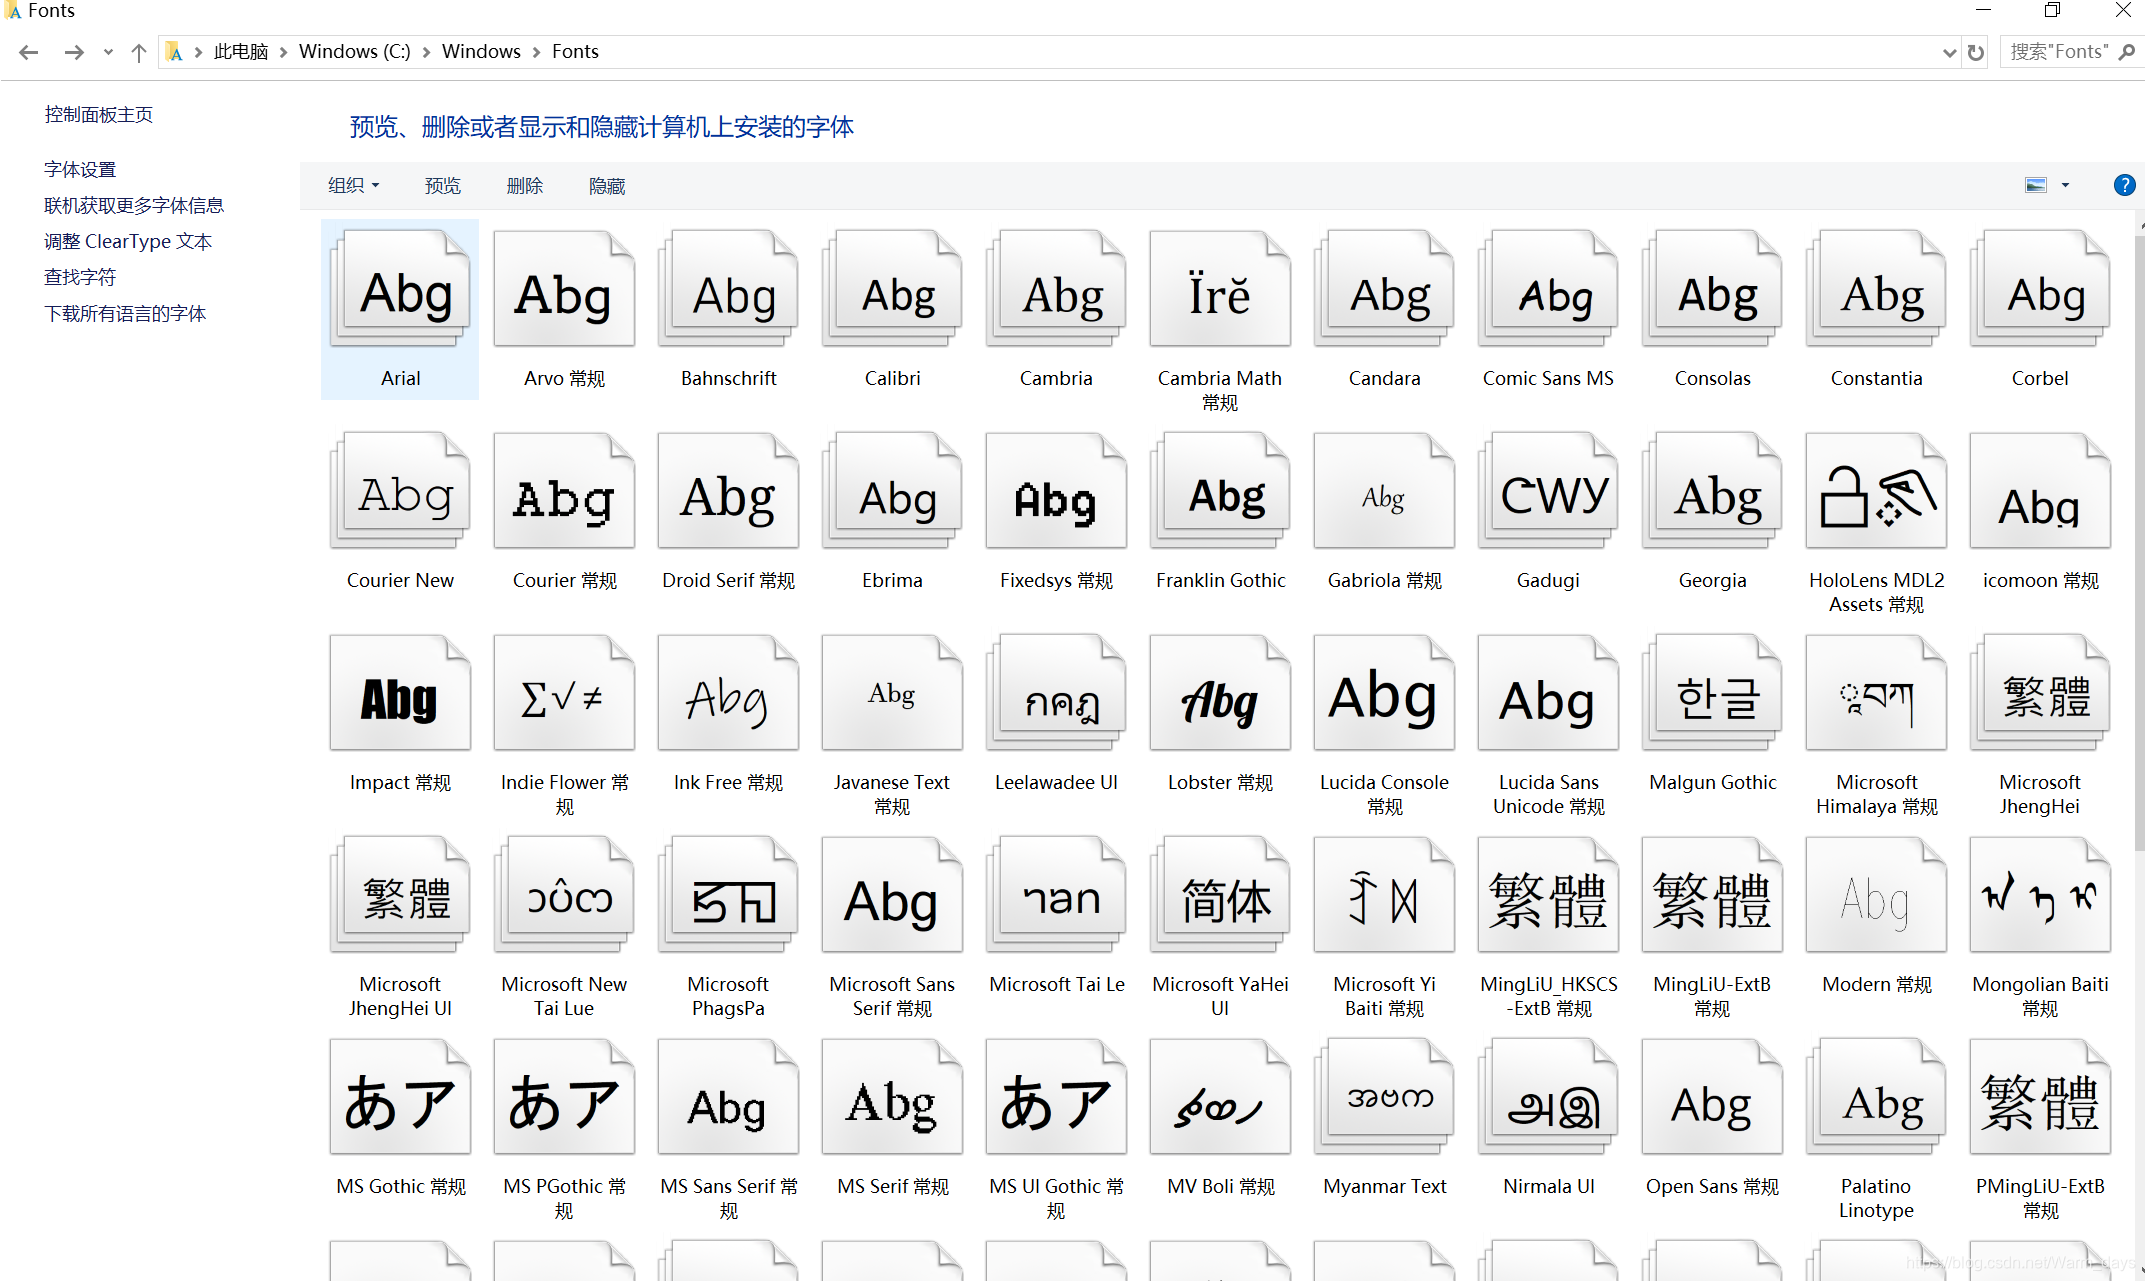The height and width of the screenshot is (1281, 2145).
Task: Click the 预览 toolbar command
Action: pyautogui.click(x=442, y=186)
